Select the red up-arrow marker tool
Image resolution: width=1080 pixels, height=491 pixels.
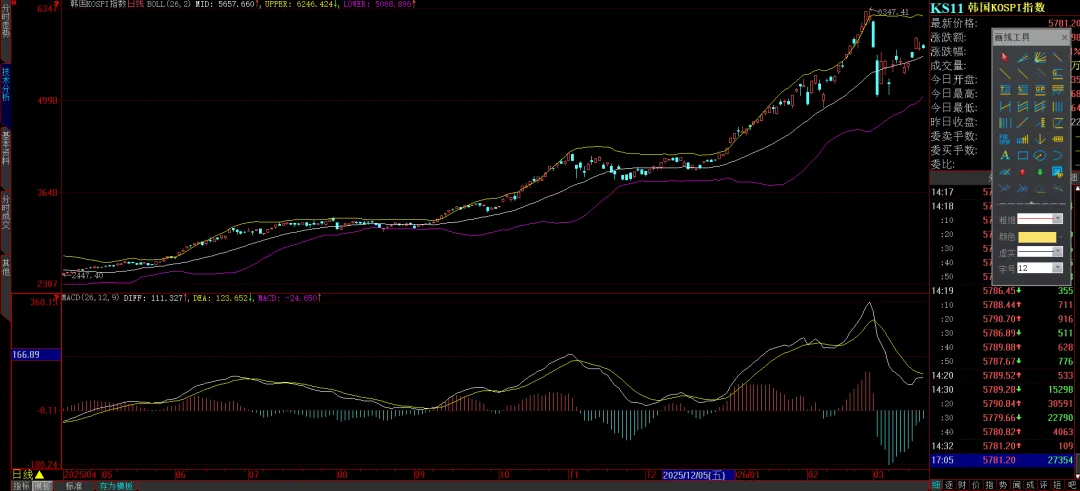coord(1023,172)
